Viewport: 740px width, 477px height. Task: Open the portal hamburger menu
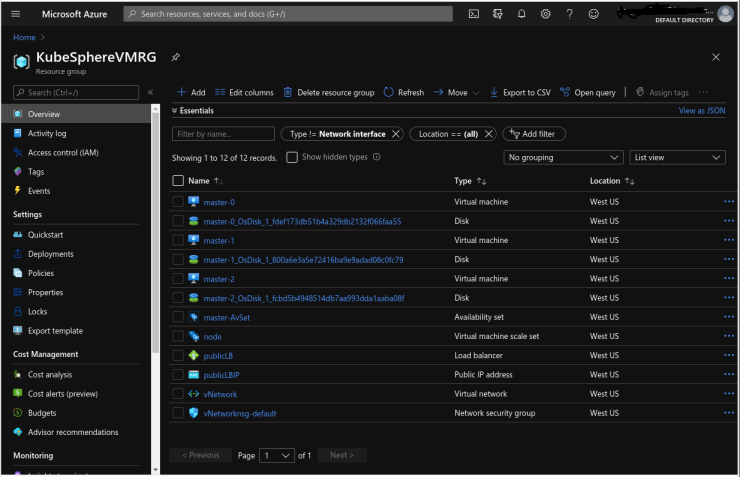pos(16,14)
